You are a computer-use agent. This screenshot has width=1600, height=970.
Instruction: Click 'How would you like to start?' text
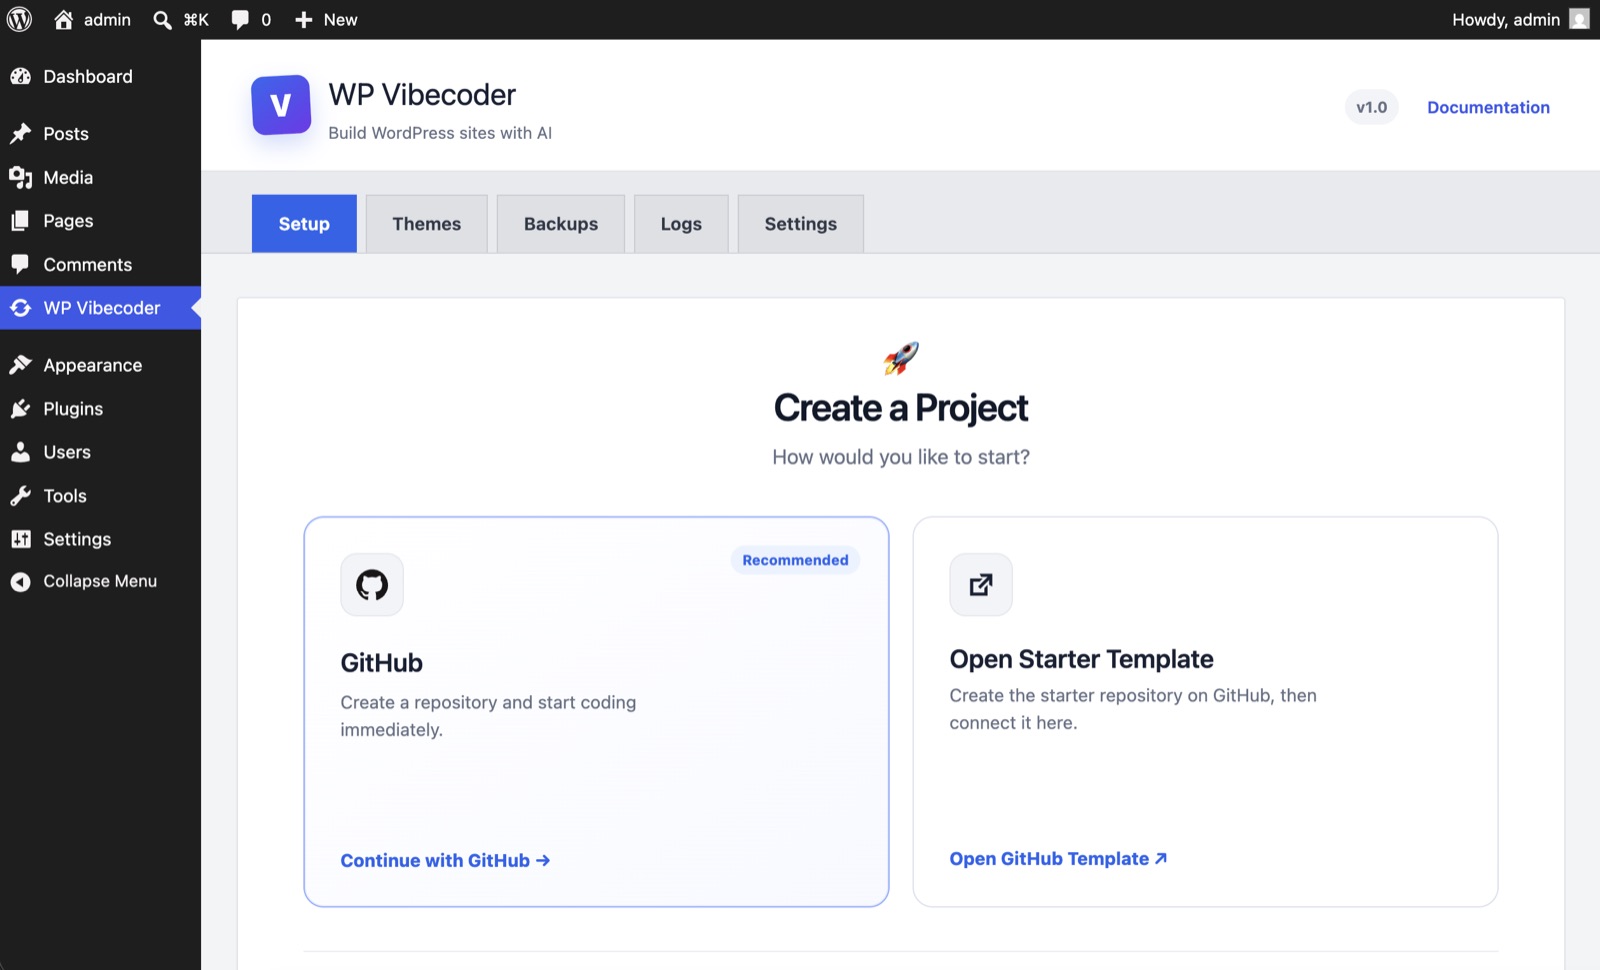click(901, 457)
